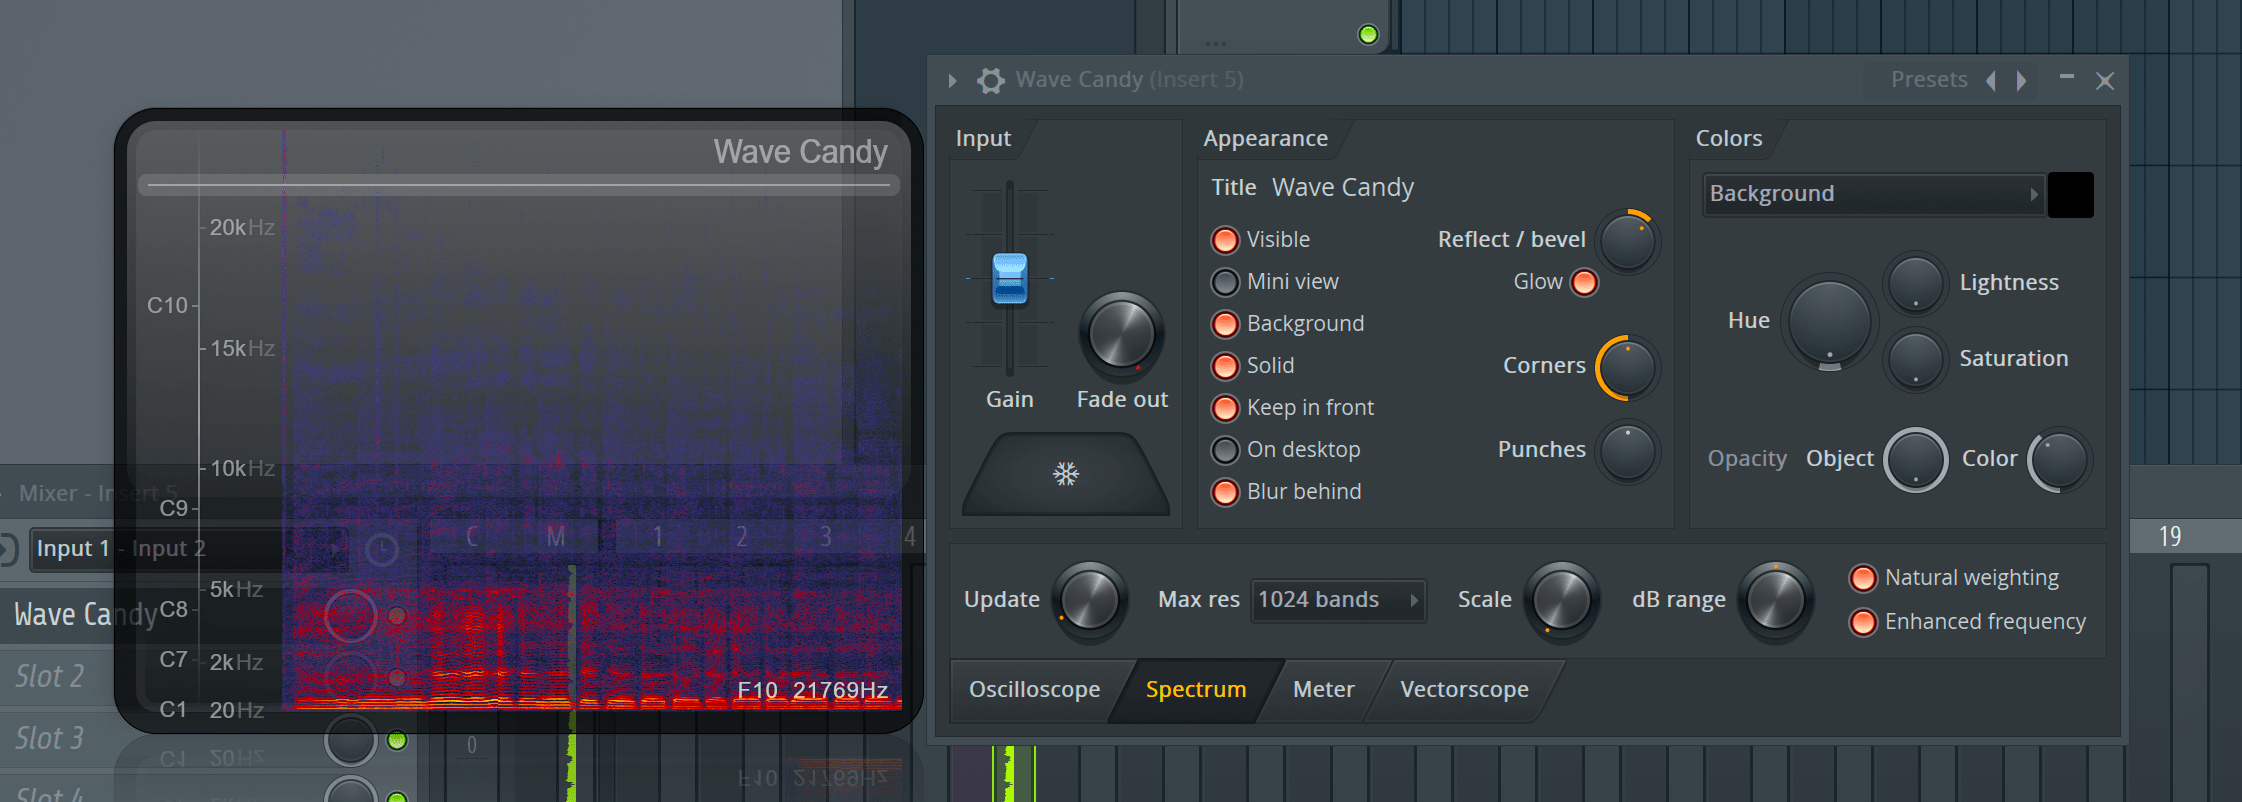Click the Input section label
Image resolution: width=2242 pixels, height=802 pixels.
pos(983,139)
